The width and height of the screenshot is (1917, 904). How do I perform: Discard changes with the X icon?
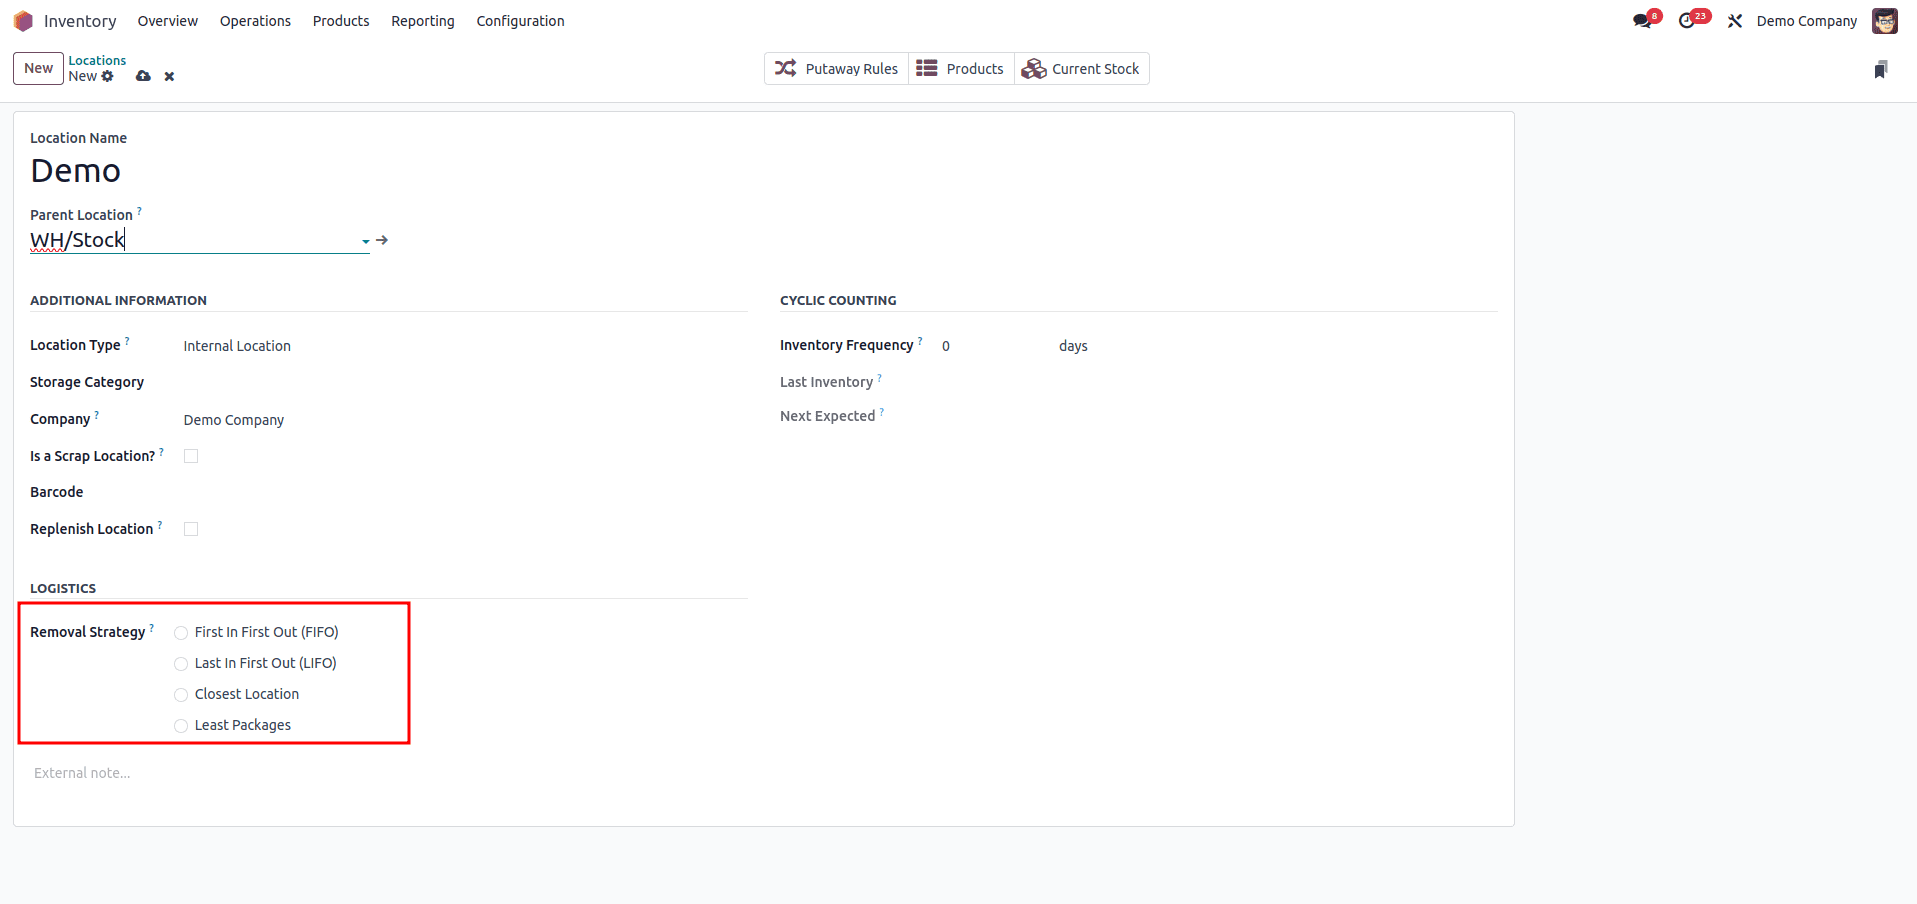[169, 76]
